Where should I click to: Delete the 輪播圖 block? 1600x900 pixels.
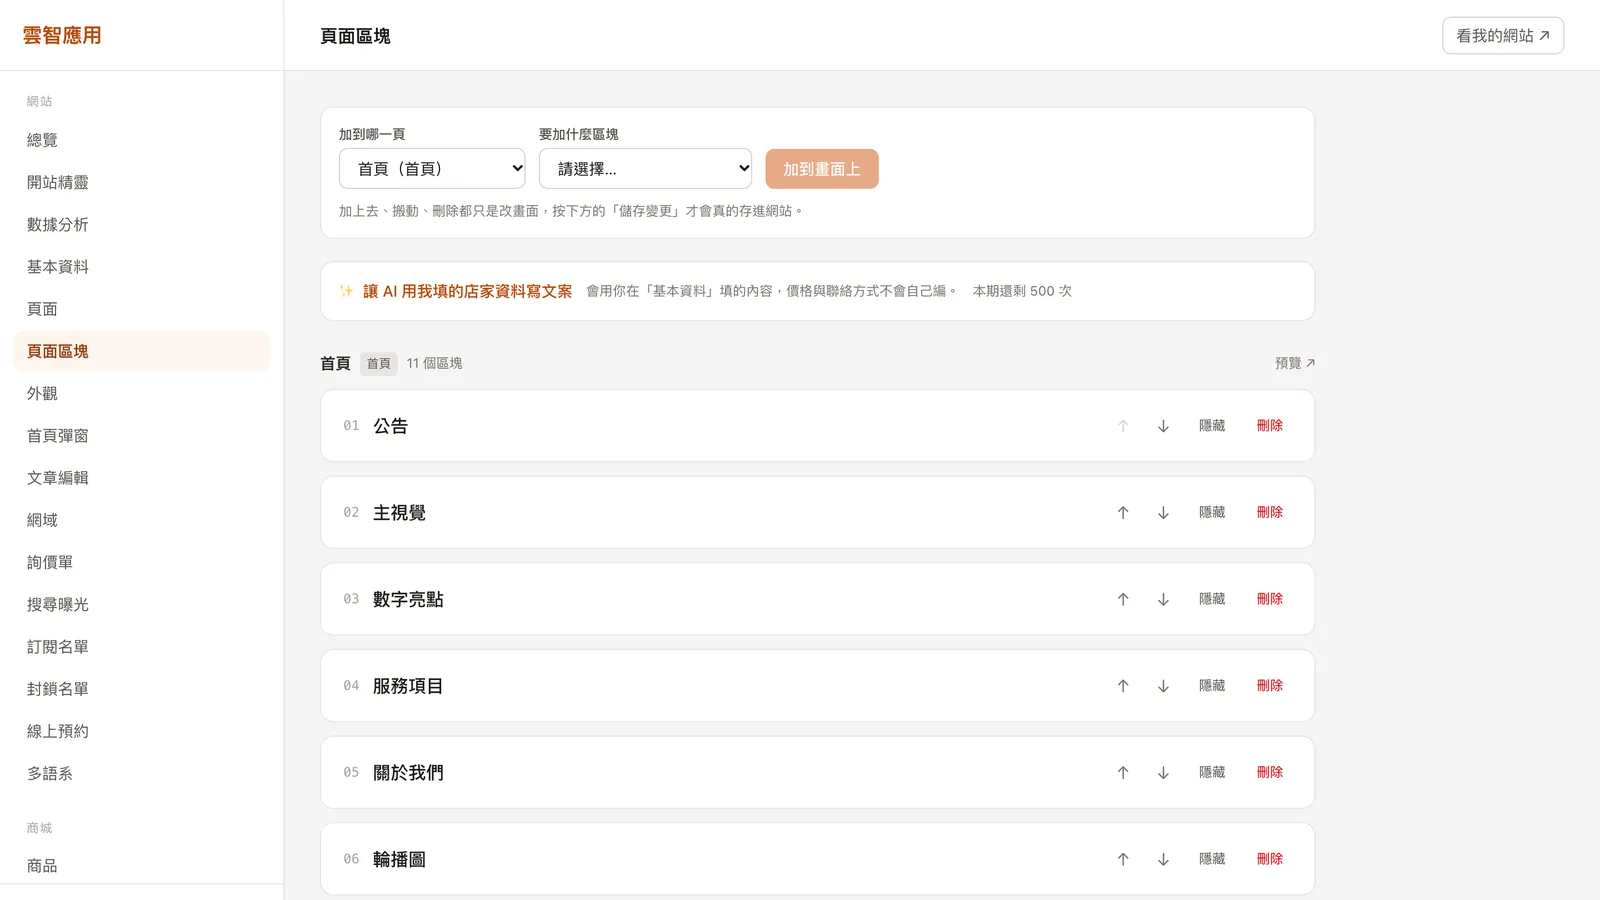1270,859
